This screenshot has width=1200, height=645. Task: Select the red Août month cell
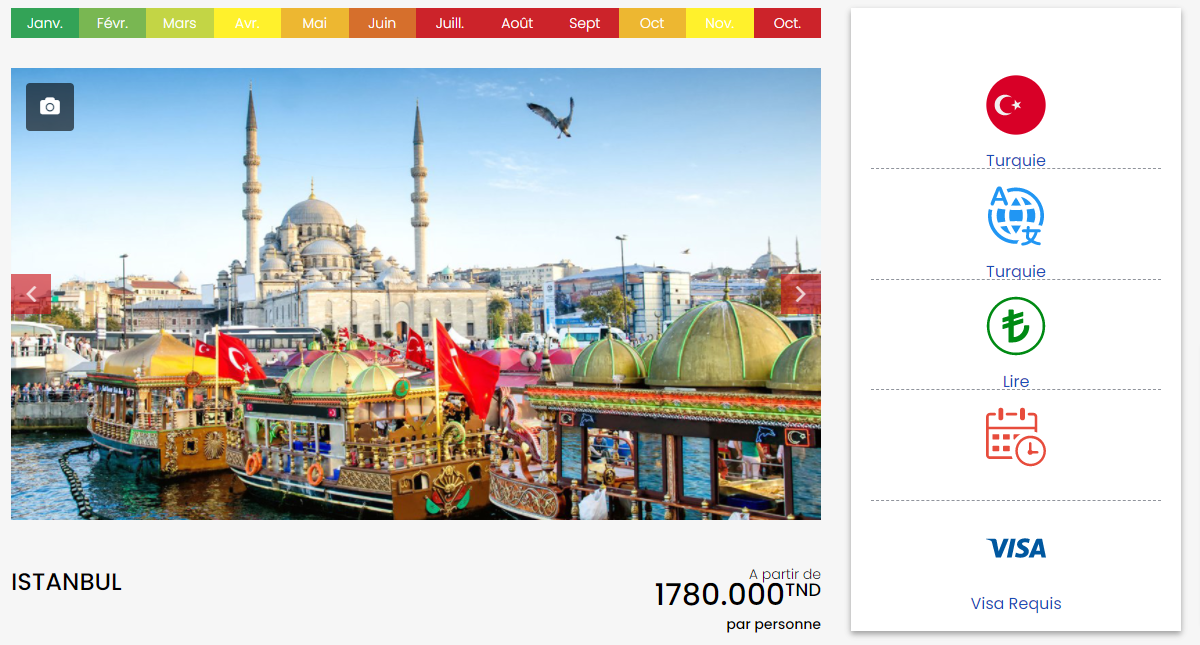pos(517,23)
